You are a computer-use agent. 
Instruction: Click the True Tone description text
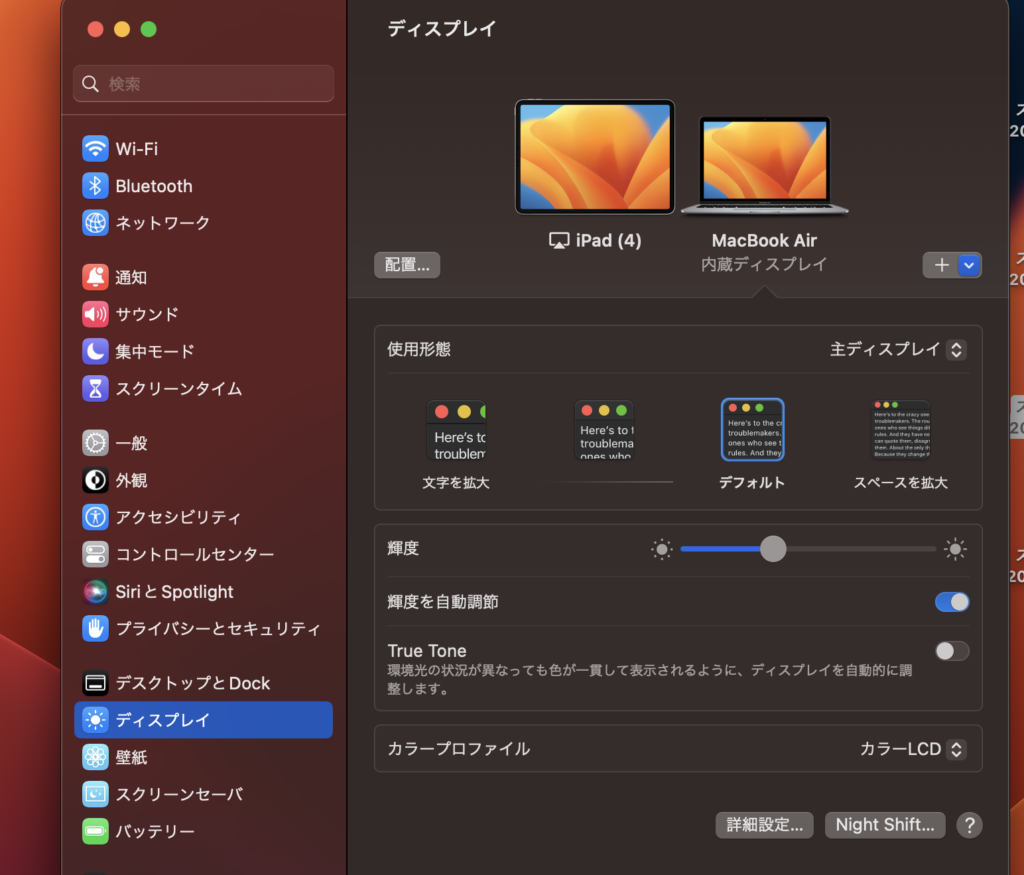[x=650, y=679]
